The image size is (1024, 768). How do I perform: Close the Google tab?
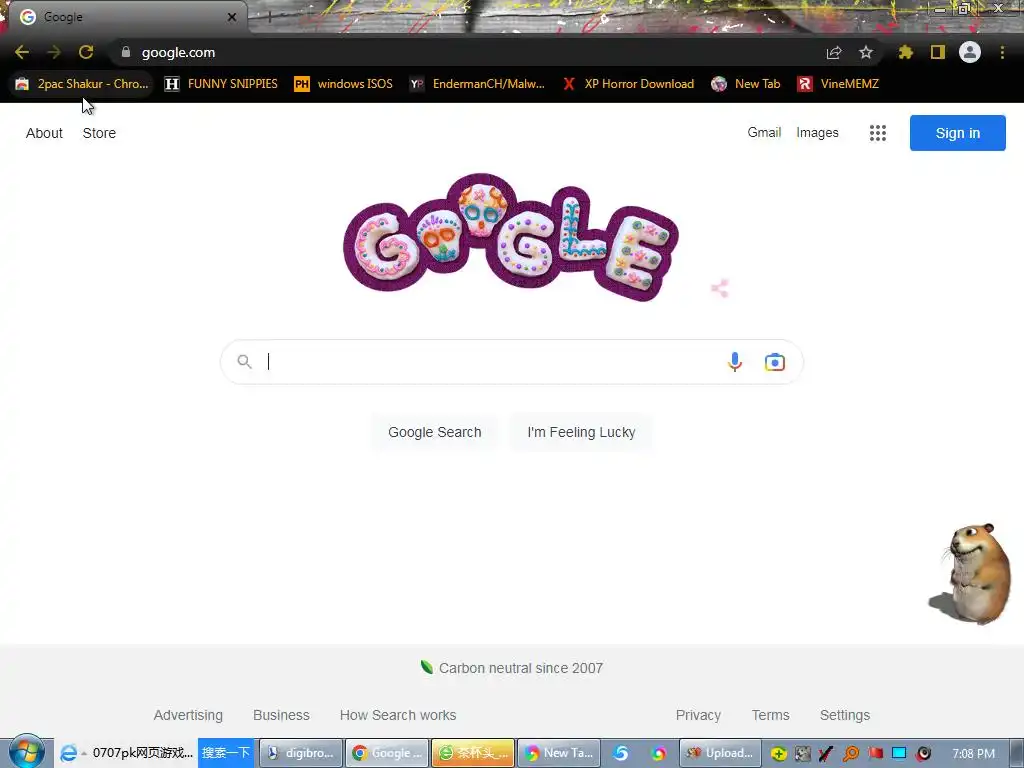pos(232,17)
